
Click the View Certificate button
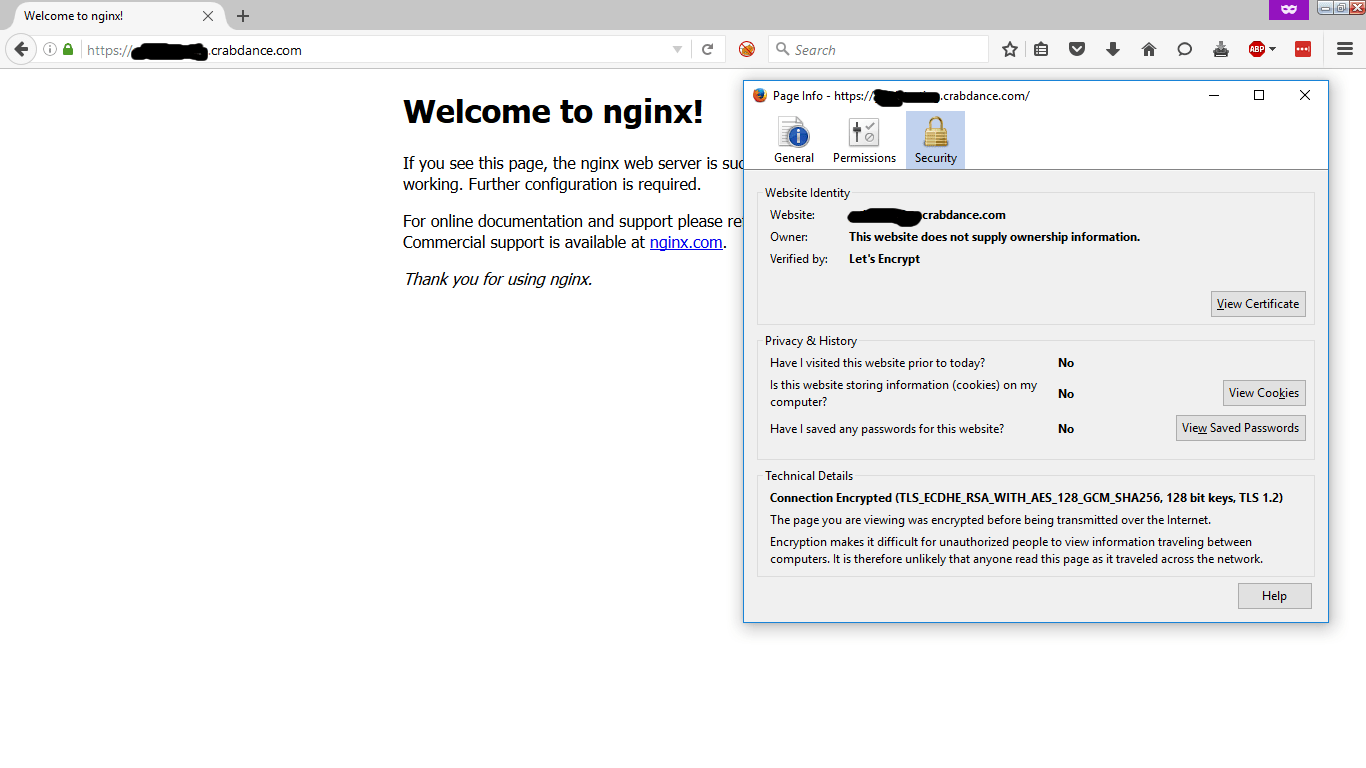[x=1257, y=304]
